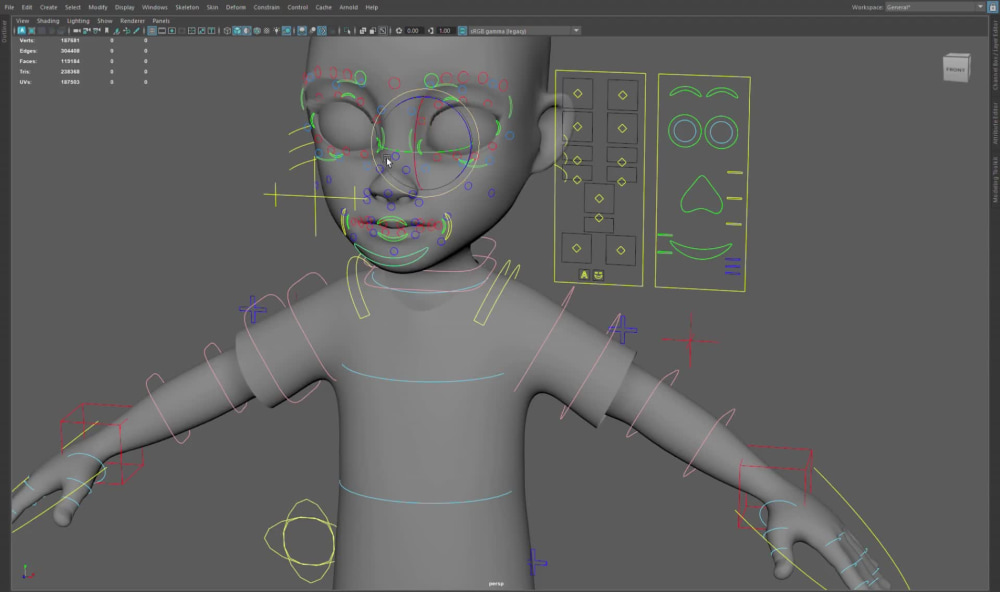Toggle the View Transform icon before sRGB gamma
Screen dimensions: 1000x592
[x=462, y=31]
